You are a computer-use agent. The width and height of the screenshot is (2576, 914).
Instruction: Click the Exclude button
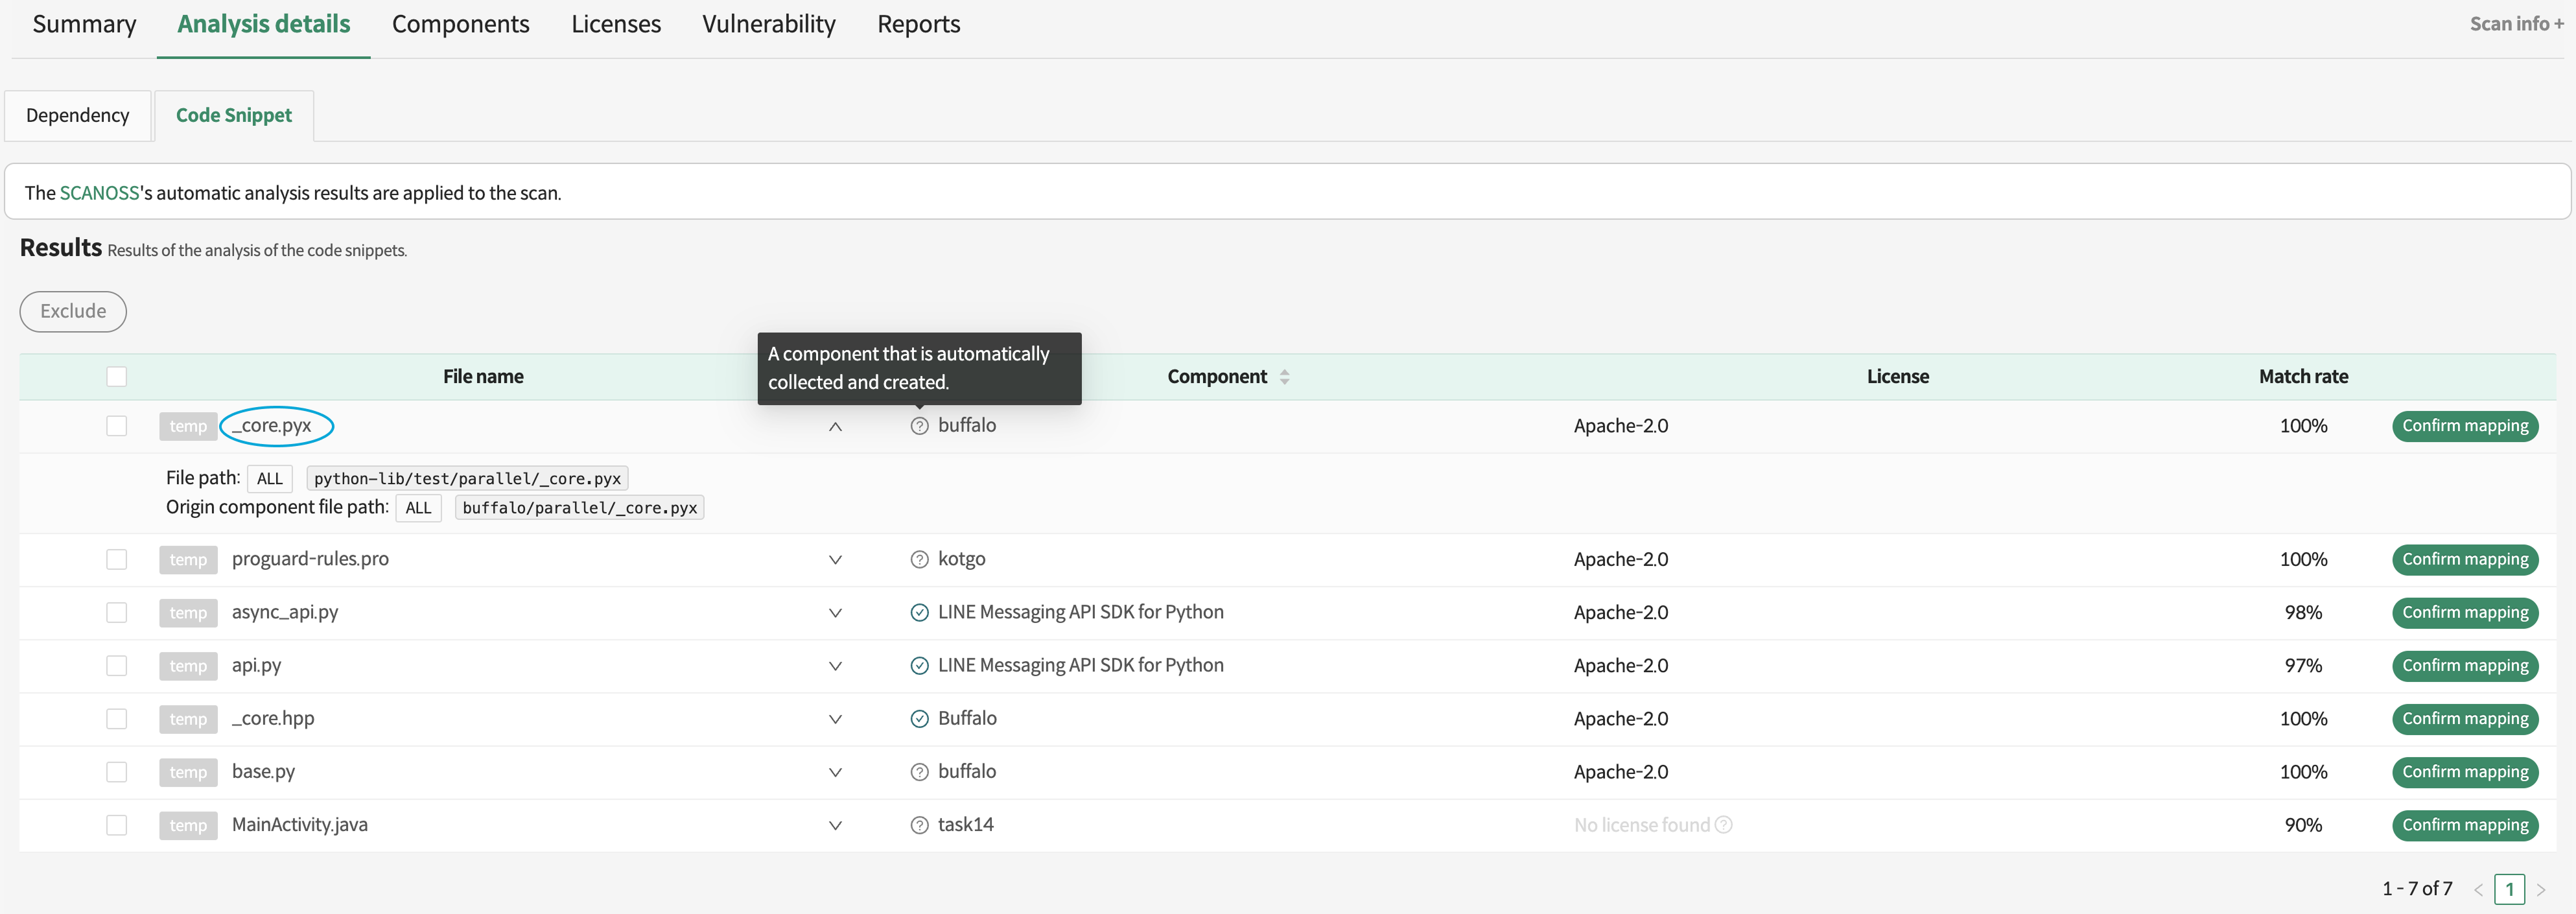[x=73, y=311]
